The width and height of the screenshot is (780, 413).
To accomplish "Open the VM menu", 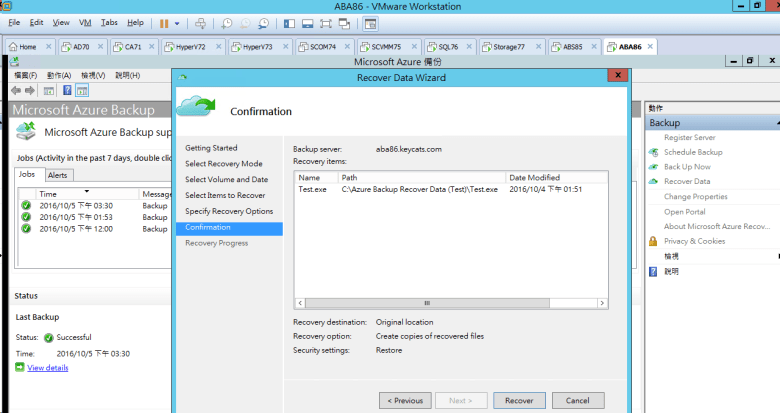I will coord(84,22).
